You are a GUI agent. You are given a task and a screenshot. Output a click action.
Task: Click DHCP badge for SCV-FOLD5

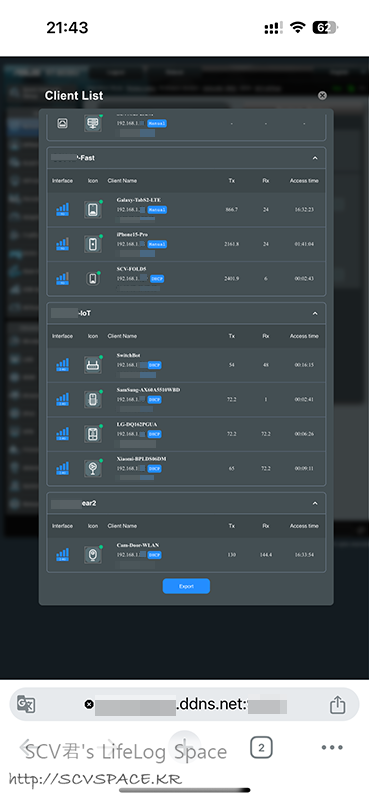(157, 279)
